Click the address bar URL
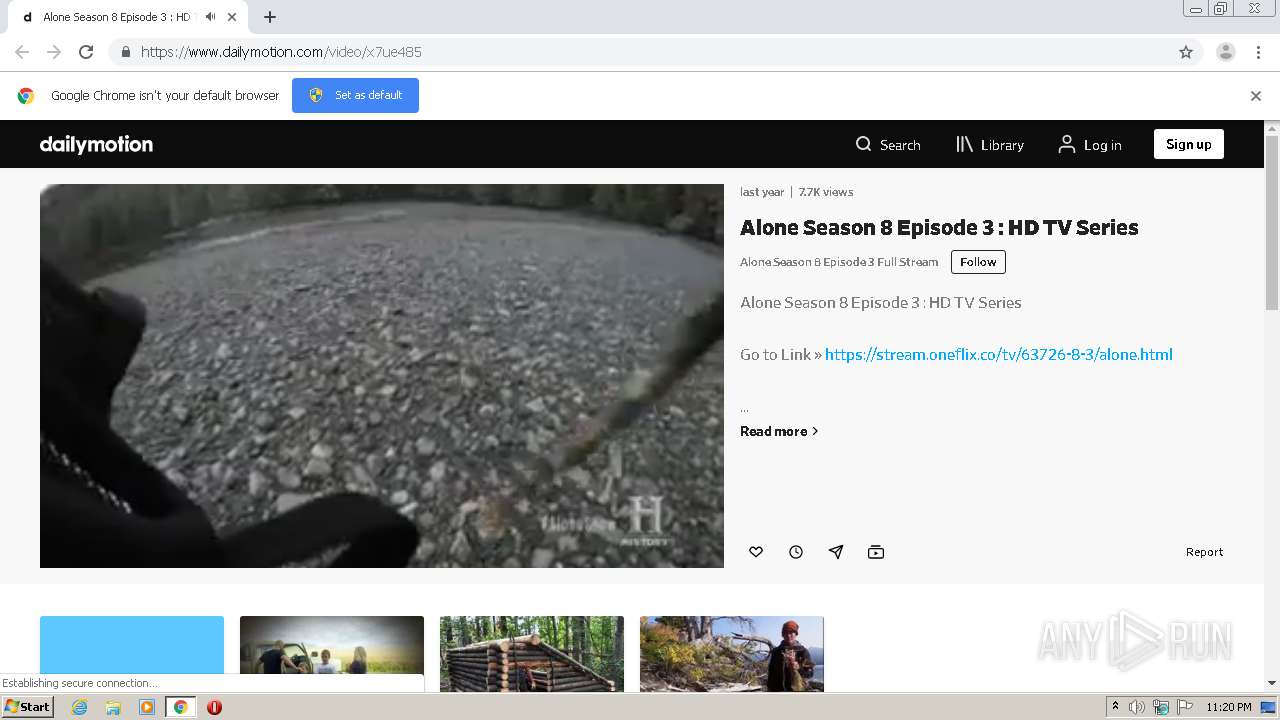Image resolution: width=1280 pixels, height=720 pixels. 281,52
